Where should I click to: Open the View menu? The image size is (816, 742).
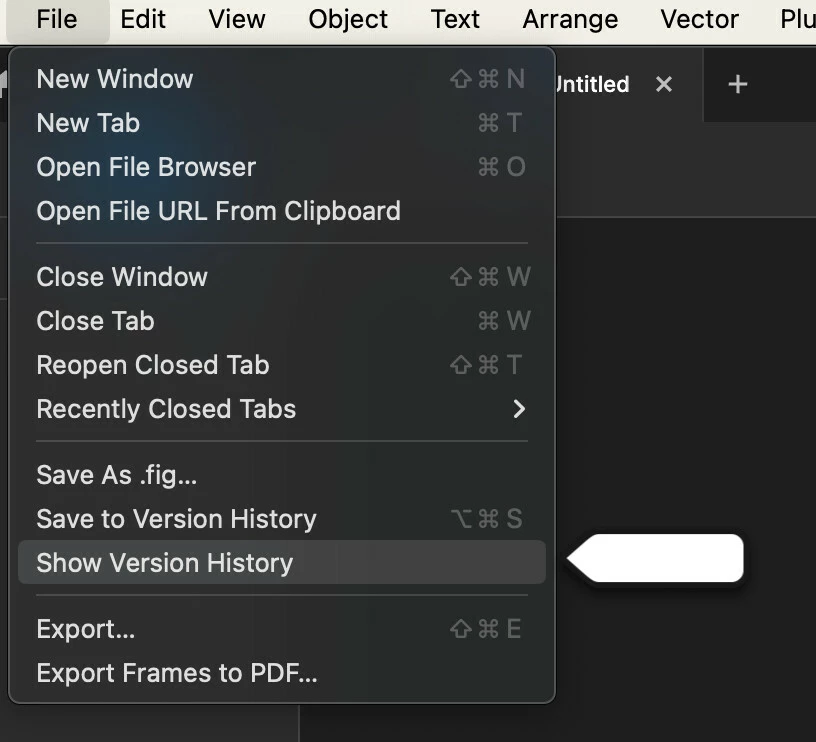(237, 20)
